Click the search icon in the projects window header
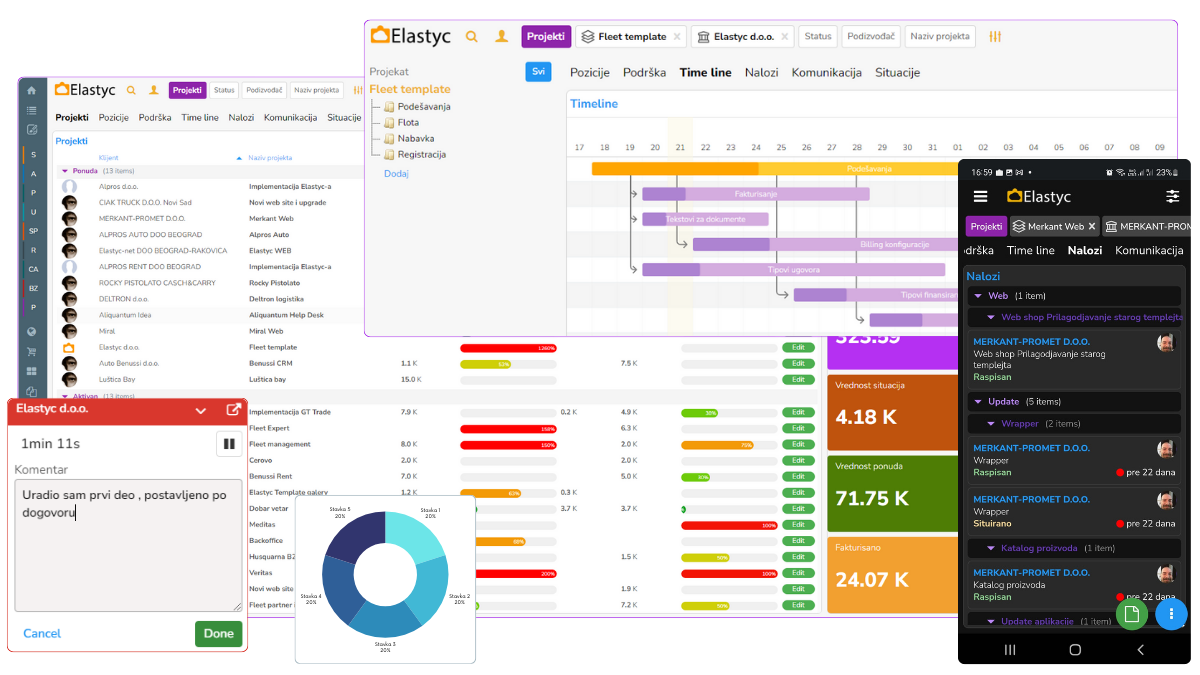Screen dimensions: 1200x675 131,90
